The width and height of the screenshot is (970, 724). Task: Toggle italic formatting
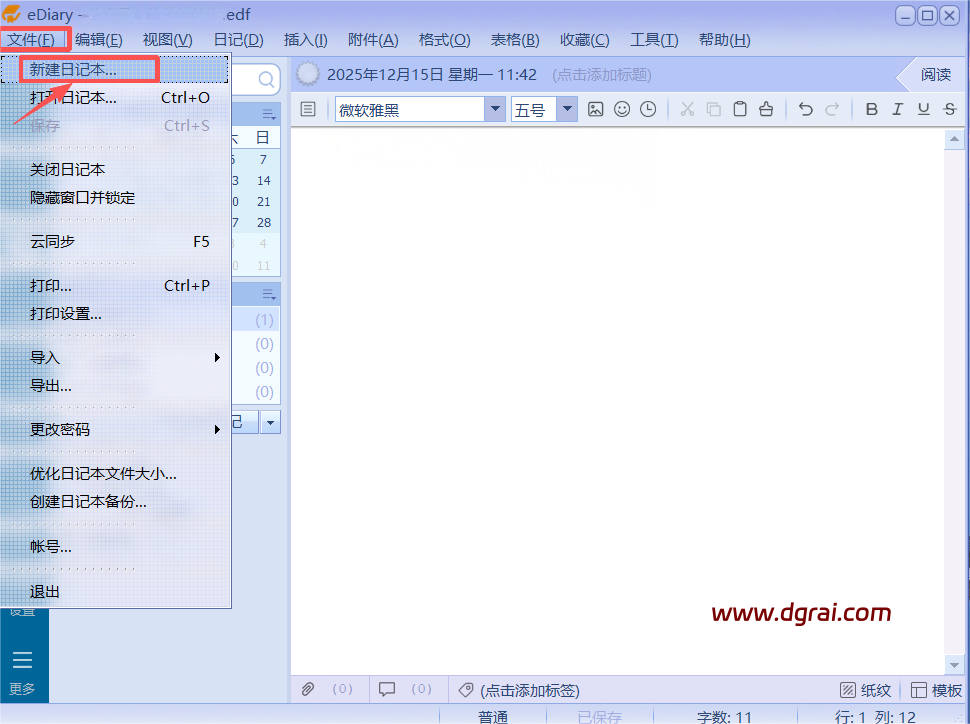897,110
